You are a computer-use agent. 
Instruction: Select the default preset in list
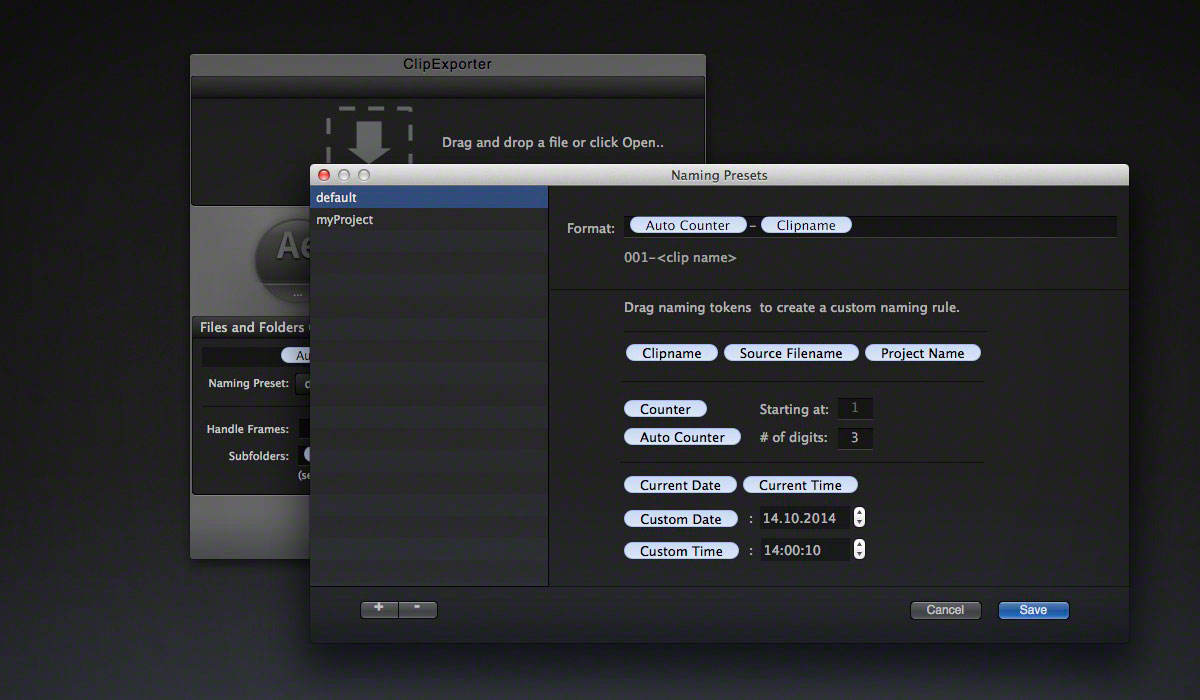point(429,197)
